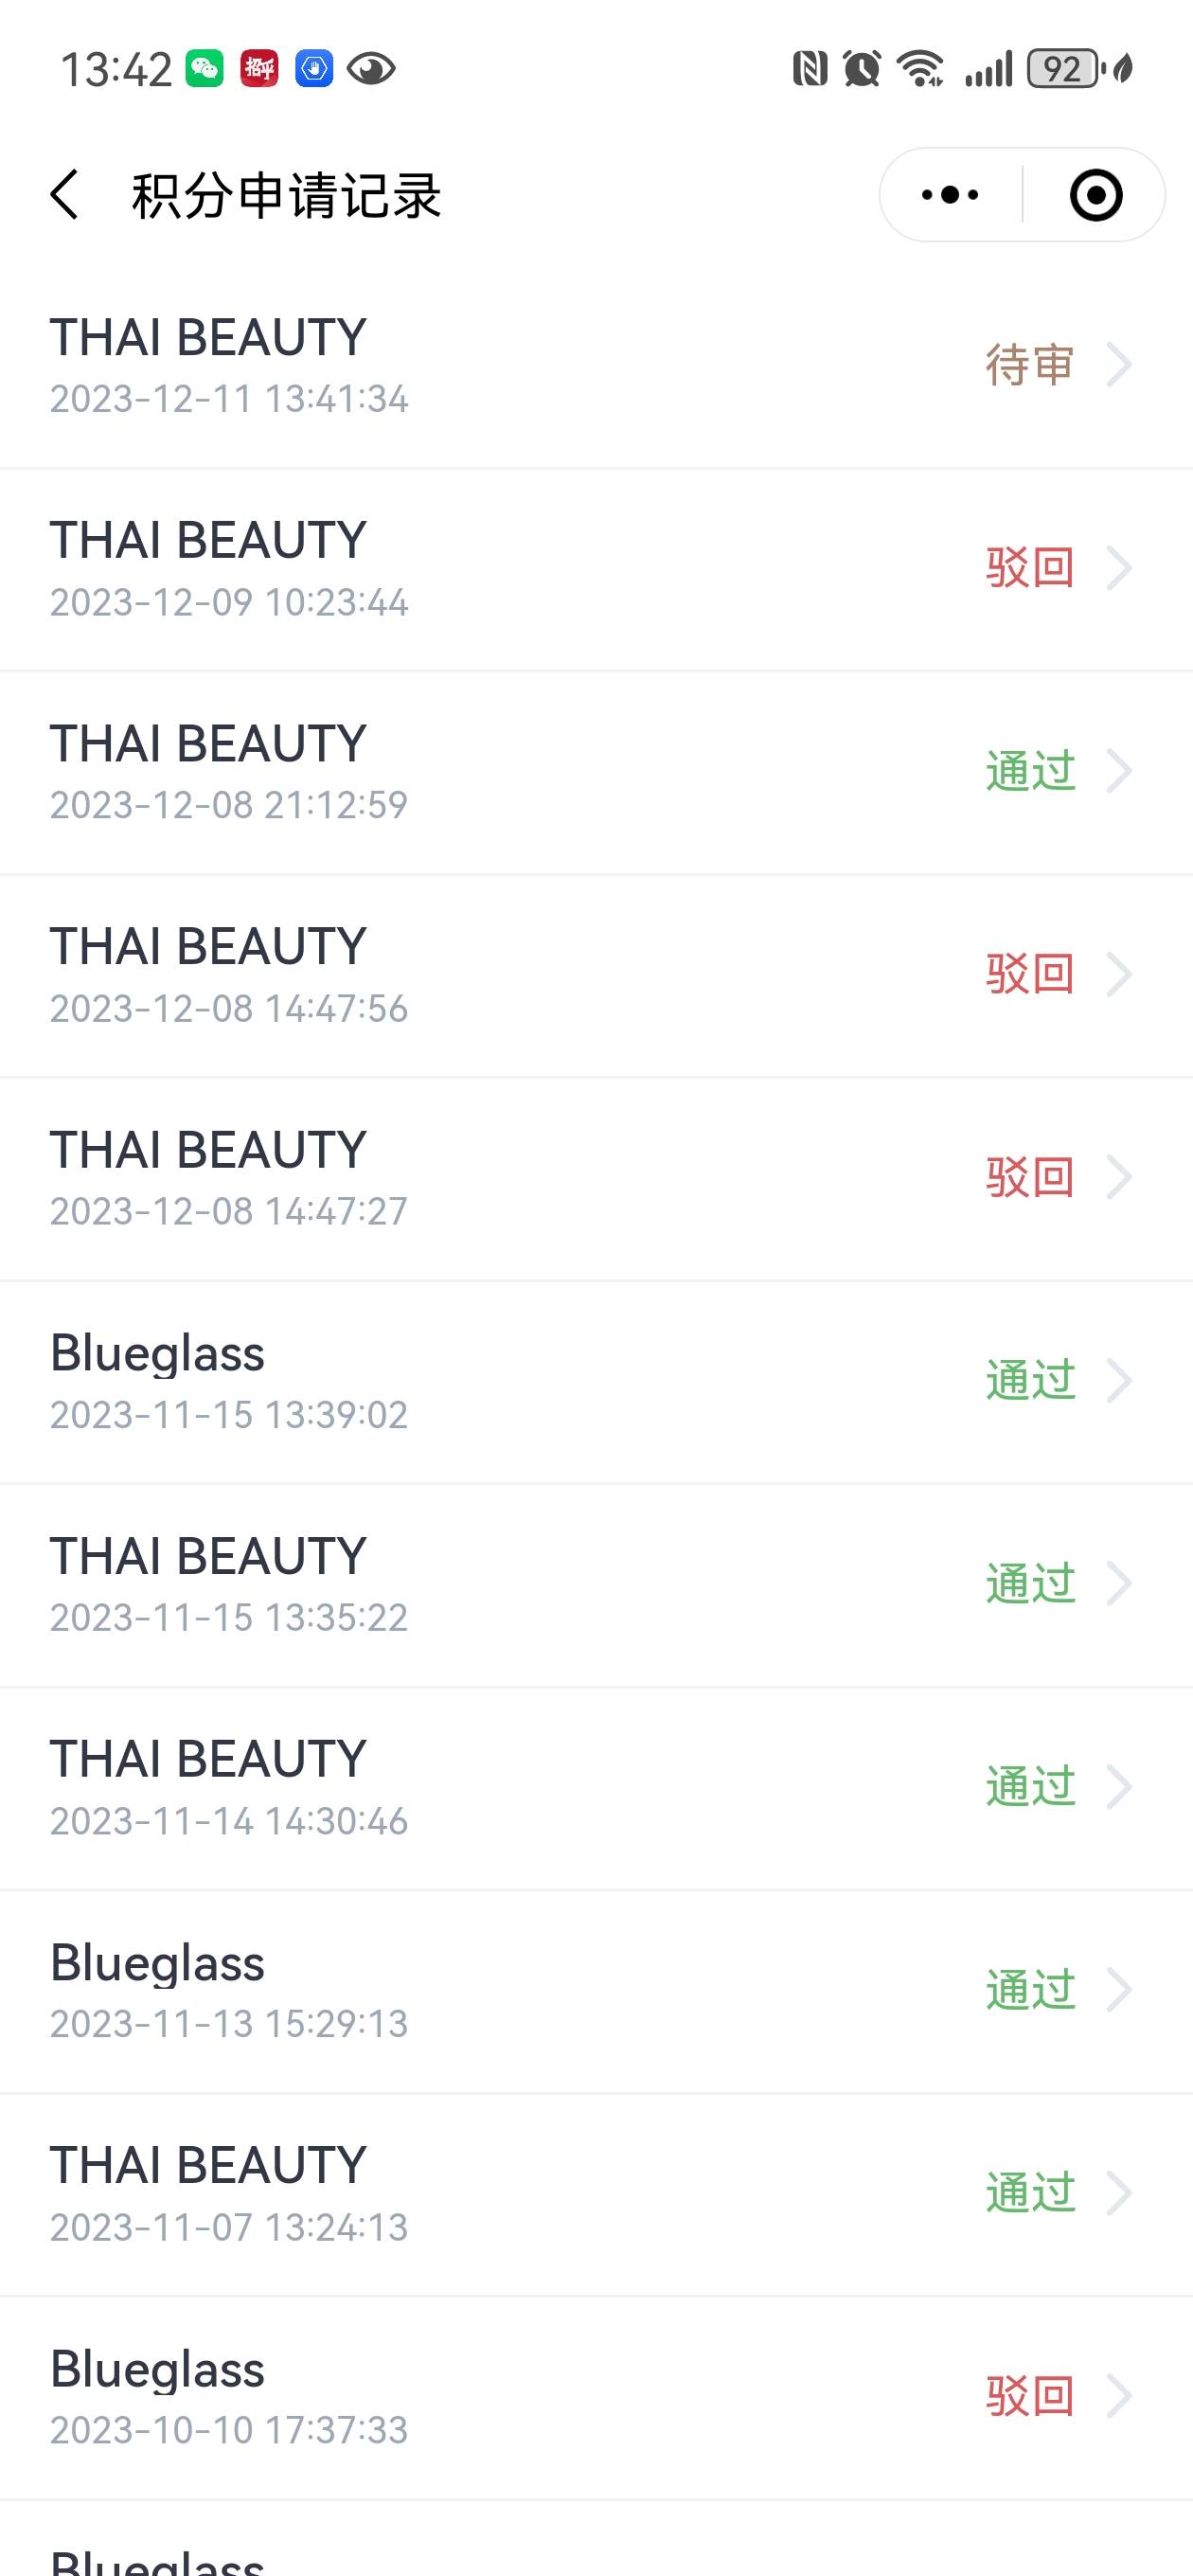Tap 通过 status on 2023-11-14 14:30:46 entry
The image size is (1193, 2576).
[x=1030, y=1787]
